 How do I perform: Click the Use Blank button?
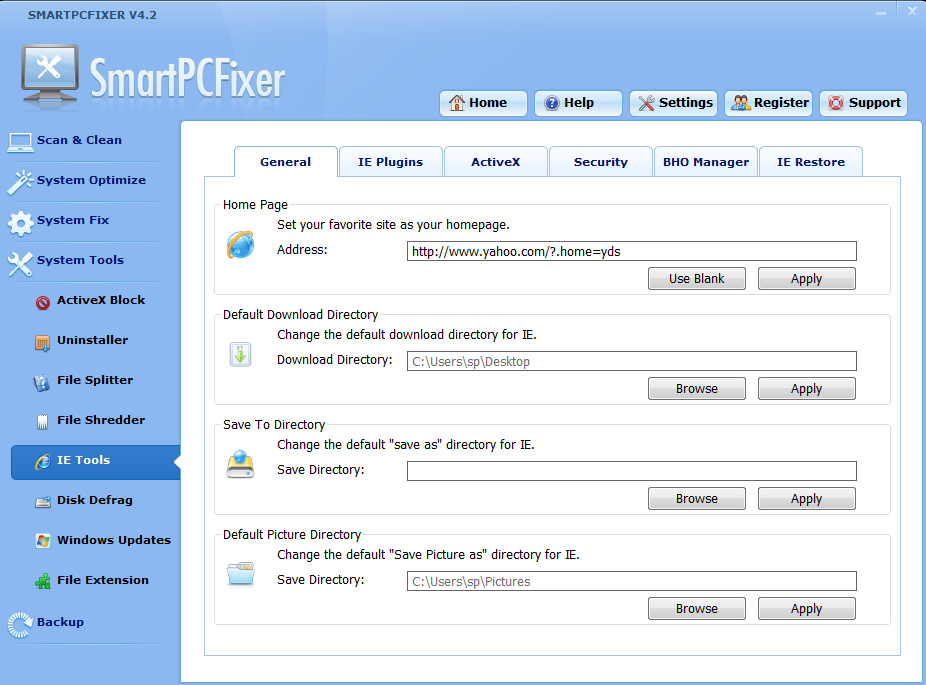coord(697,279)
